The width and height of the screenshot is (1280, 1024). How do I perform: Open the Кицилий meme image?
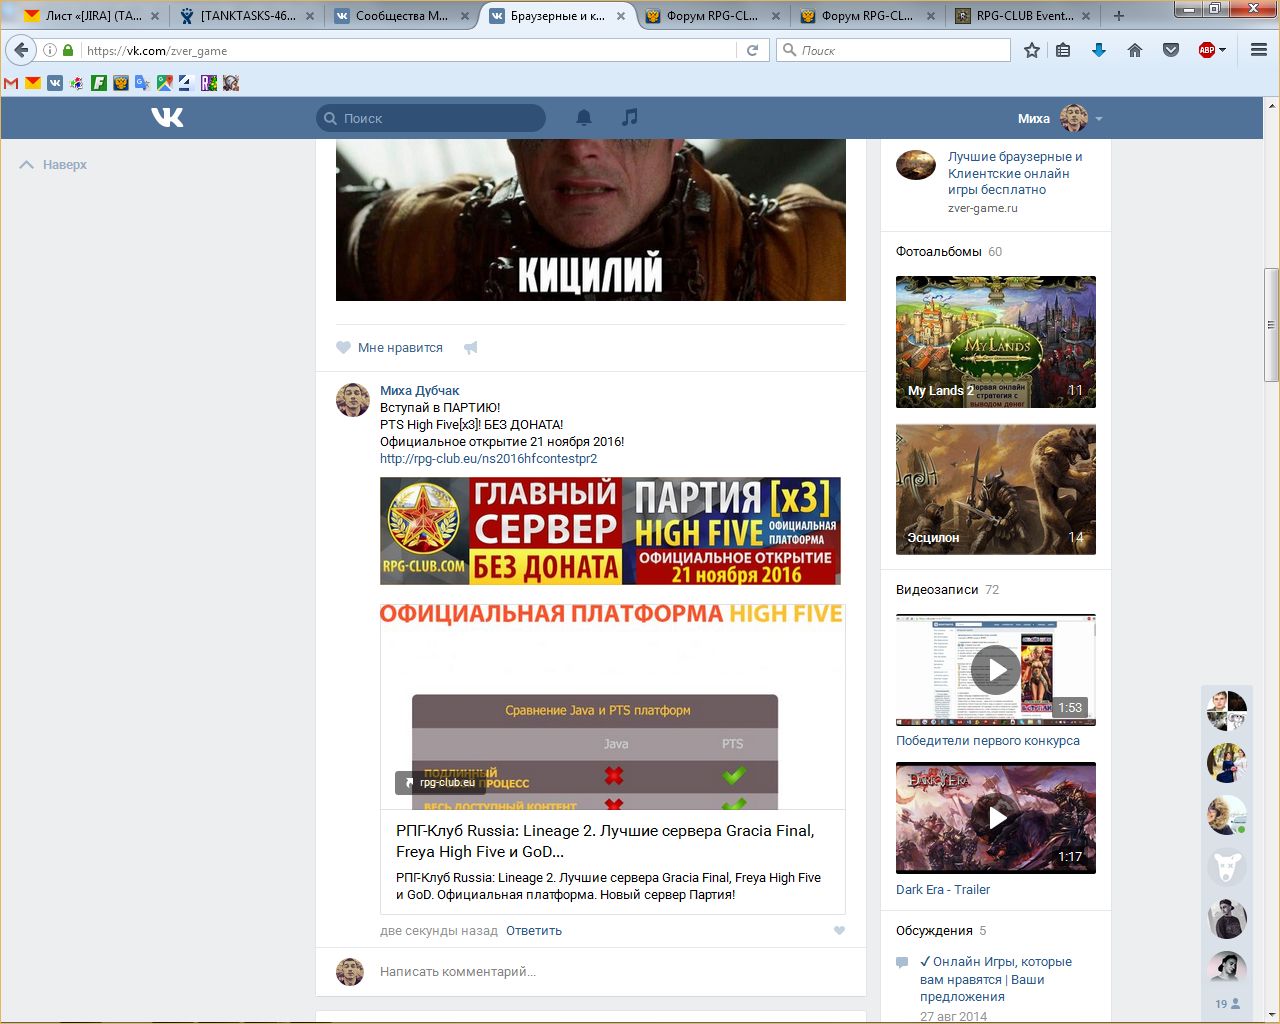(x=591, y=220)
